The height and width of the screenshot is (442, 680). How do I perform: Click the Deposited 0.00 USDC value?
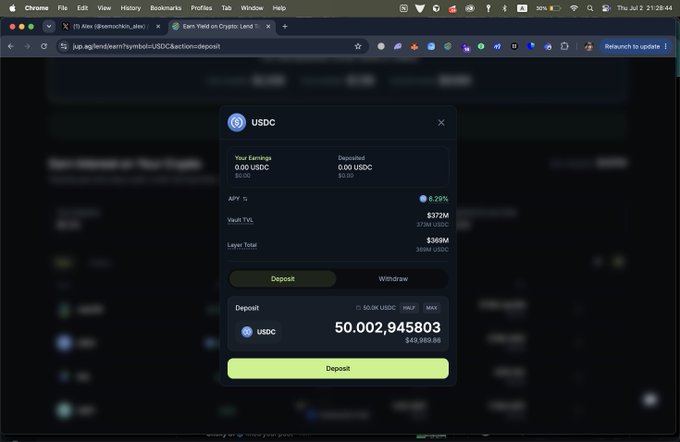[355, 167]
